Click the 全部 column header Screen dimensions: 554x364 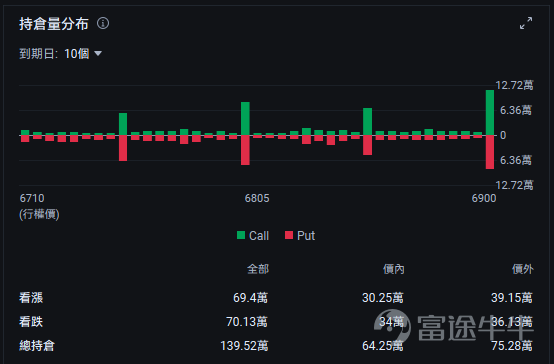pyautogui.click(x=258, y=269)
